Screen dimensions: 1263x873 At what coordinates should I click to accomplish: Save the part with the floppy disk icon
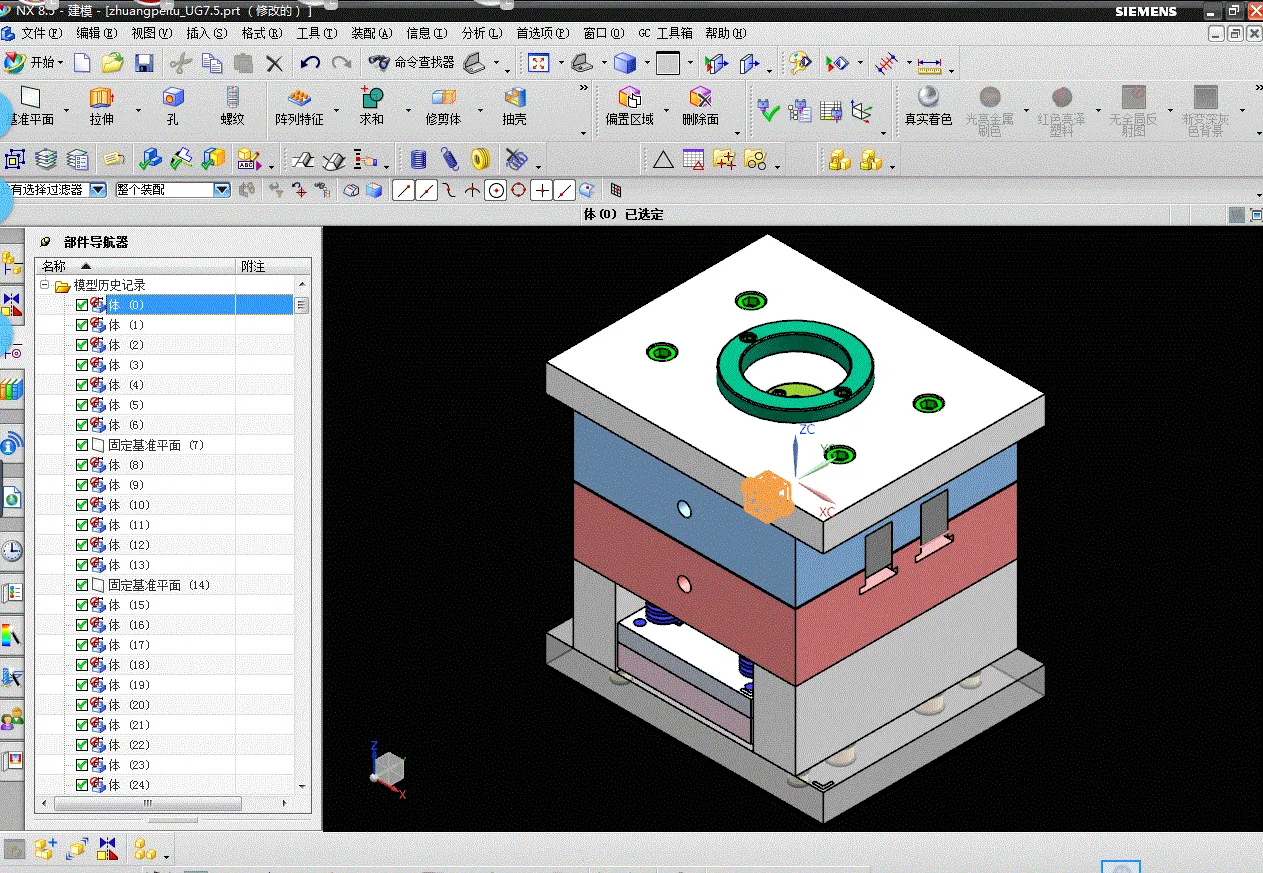tap(144, 63)
